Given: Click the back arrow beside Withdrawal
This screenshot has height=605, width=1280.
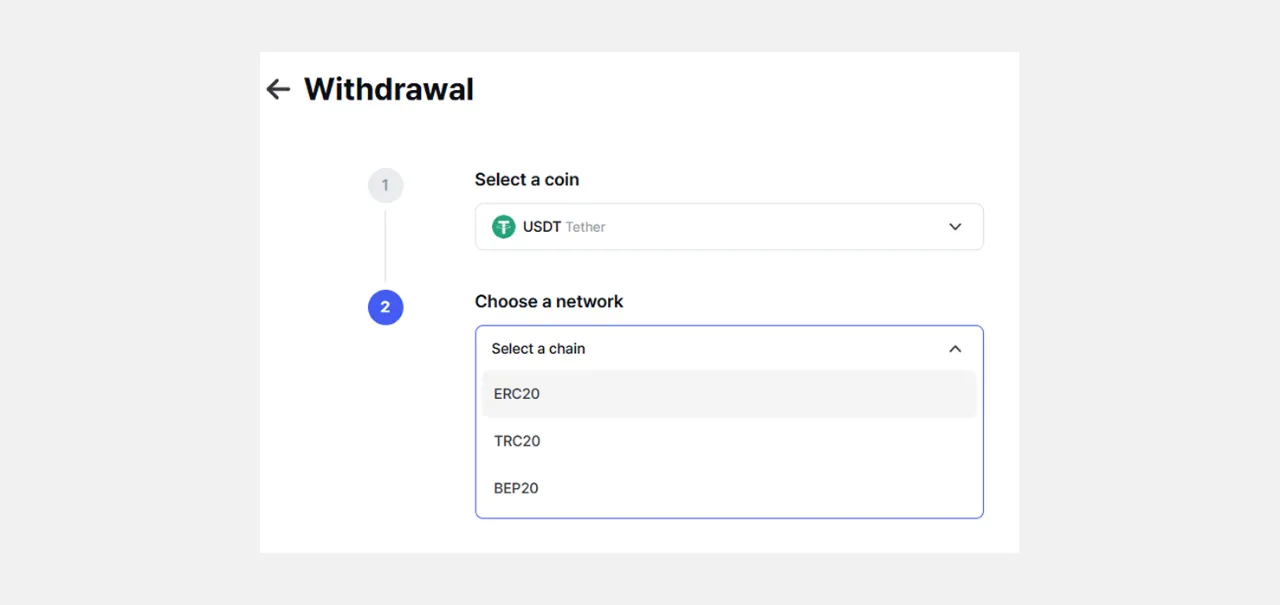Looking at the screenshot, I should click(x=278, y=89).
